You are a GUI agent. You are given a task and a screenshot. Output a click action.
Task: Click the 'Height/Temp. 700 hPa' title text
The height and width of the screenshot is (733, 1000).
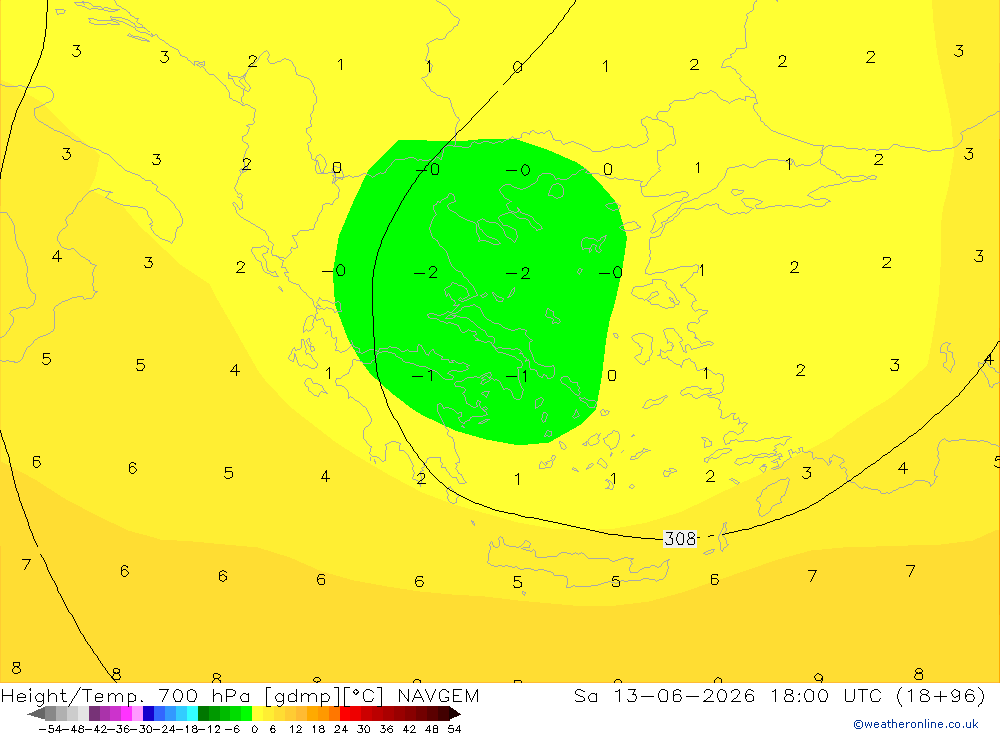(128, 695)
